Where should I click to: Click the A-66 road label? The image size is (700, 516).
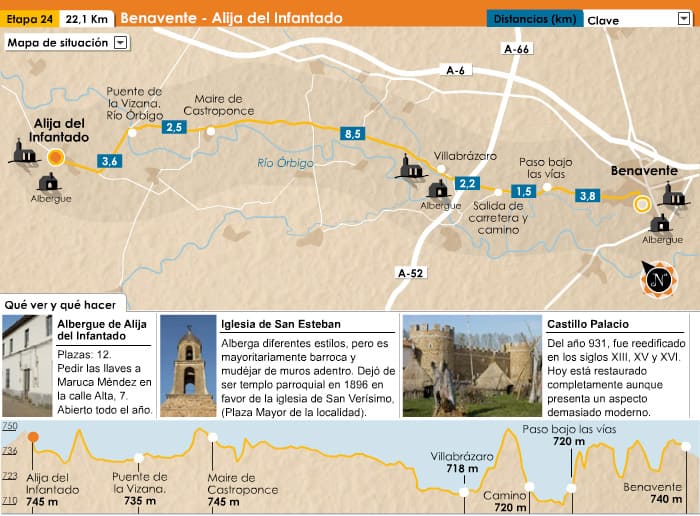click(x=516, y=49)
